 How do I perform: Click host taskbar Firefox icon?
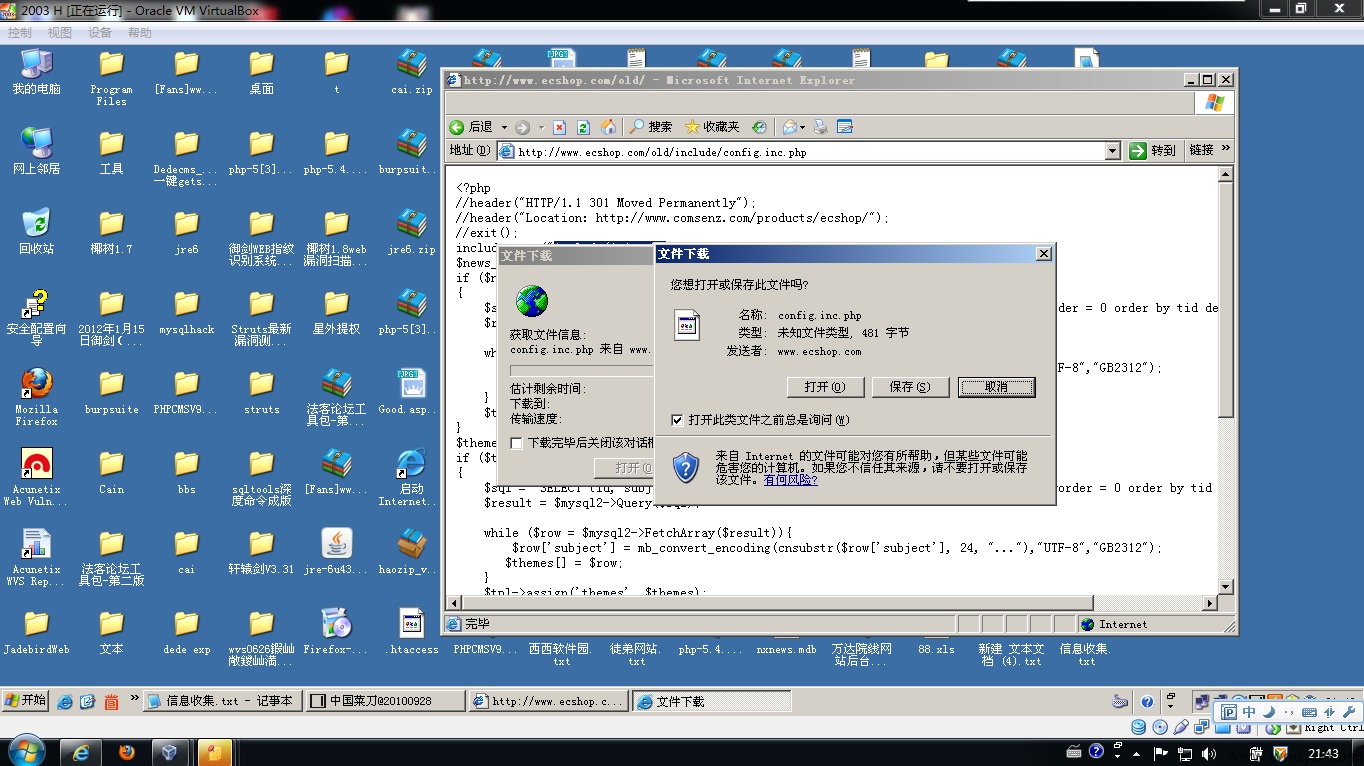pos(127,752)
